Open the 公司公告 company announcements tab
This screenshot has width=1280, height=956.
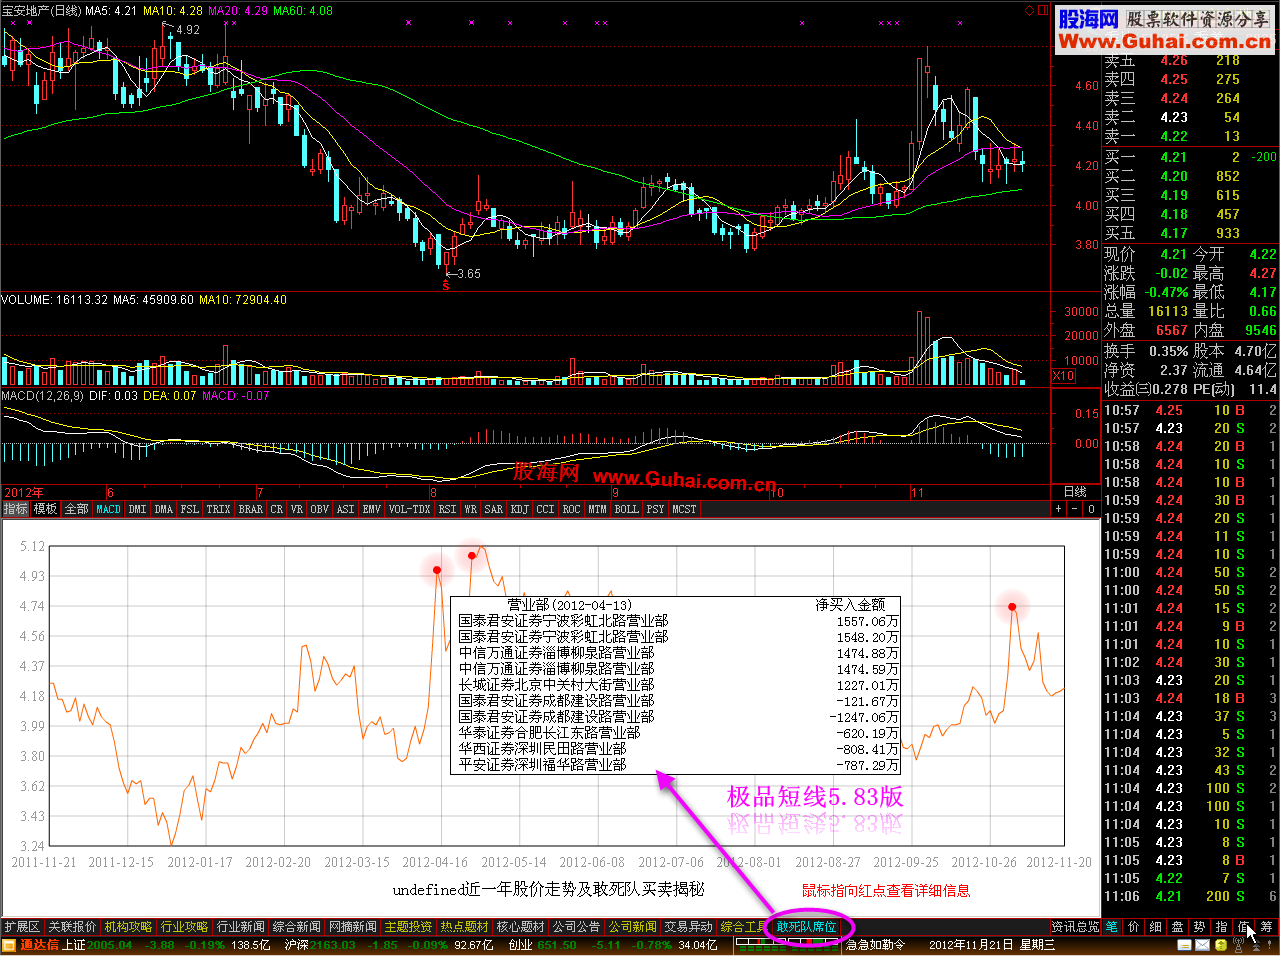click(577, 927)
